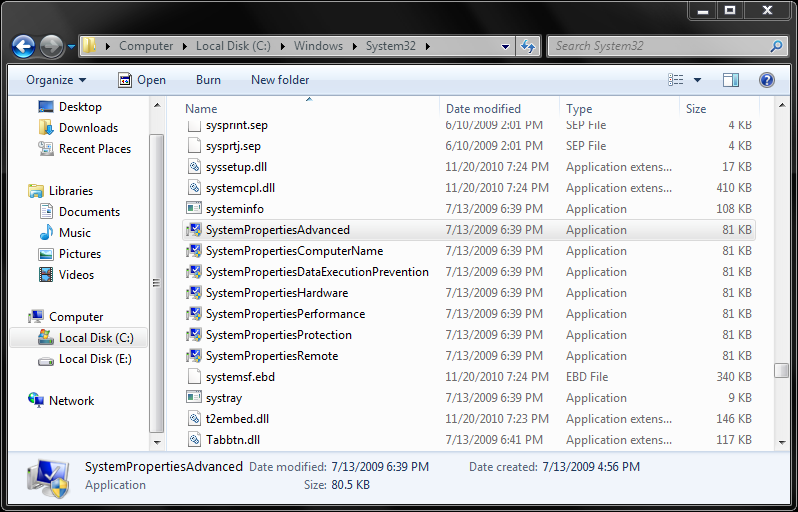Select the syssetup.dll file icon
798x512 pixels.
[194, 166]
